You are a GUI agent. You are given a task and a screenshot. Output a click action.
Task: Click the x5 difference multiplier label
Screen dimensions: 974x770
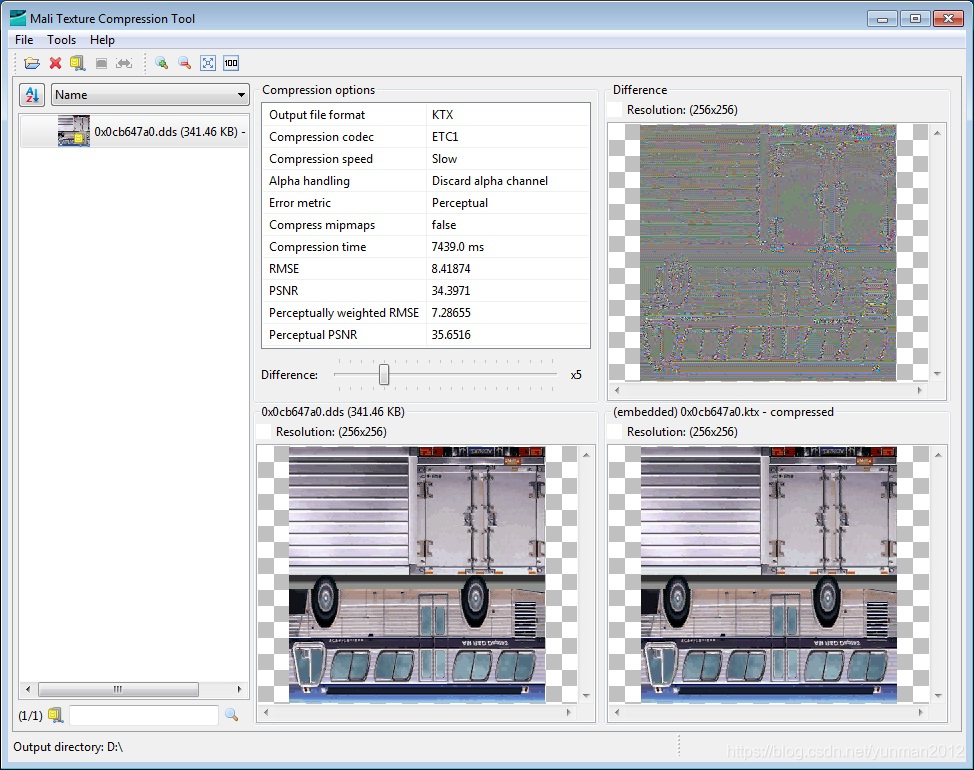tap(576, 375)
